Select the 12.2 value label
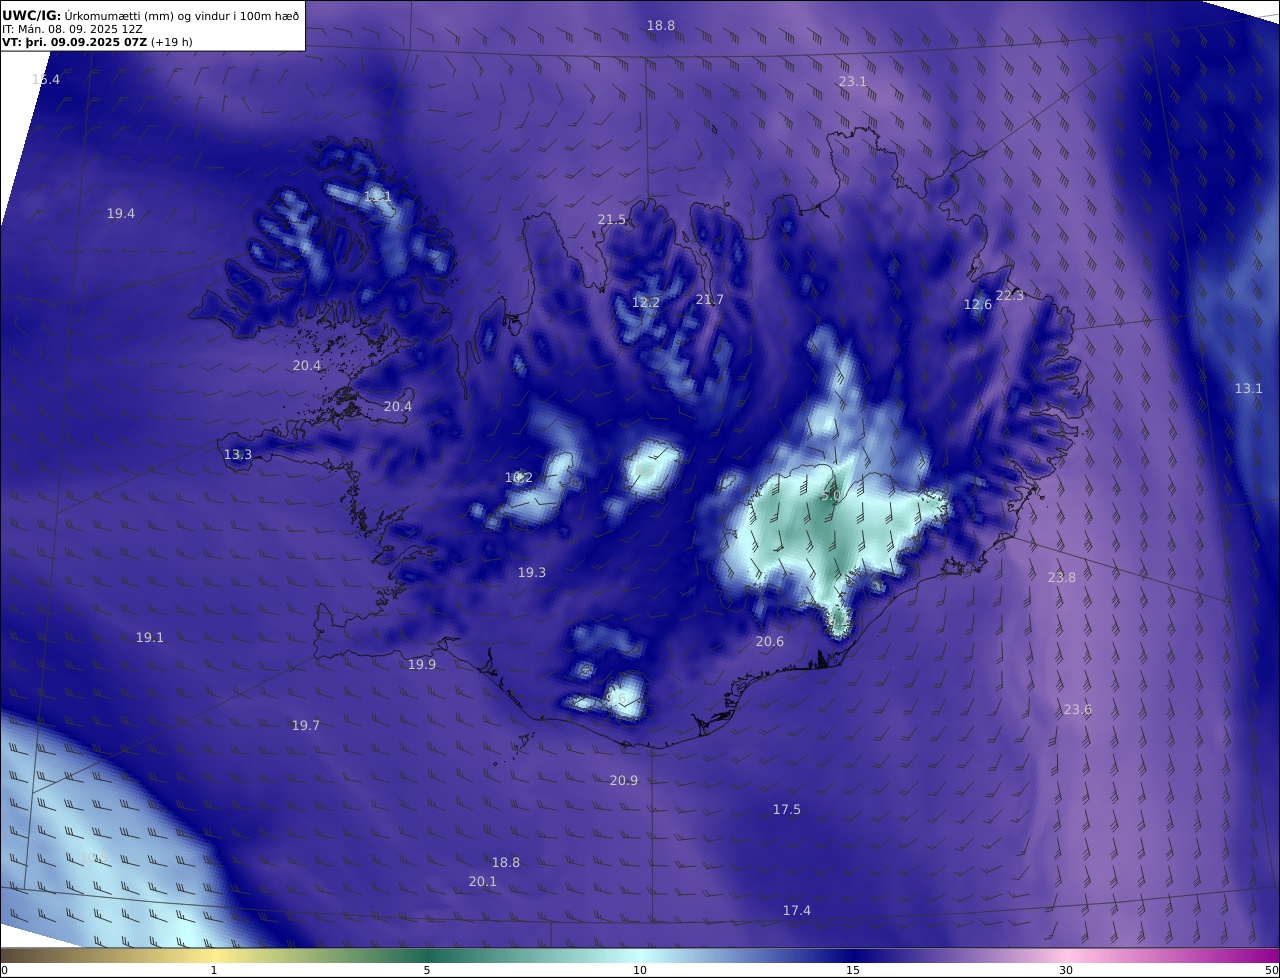The width and height of the screenshot is (1280, 978). tap(646, 302)
